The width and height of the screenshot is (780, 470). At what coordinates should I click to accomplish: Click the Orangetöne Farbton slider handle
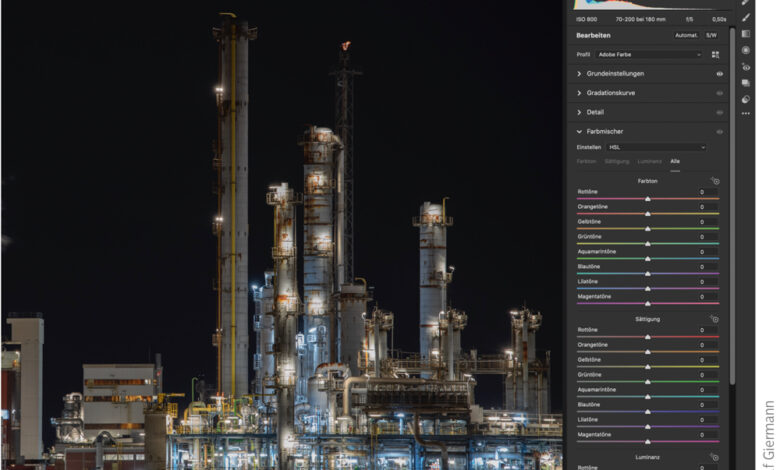tap(648, 214)
